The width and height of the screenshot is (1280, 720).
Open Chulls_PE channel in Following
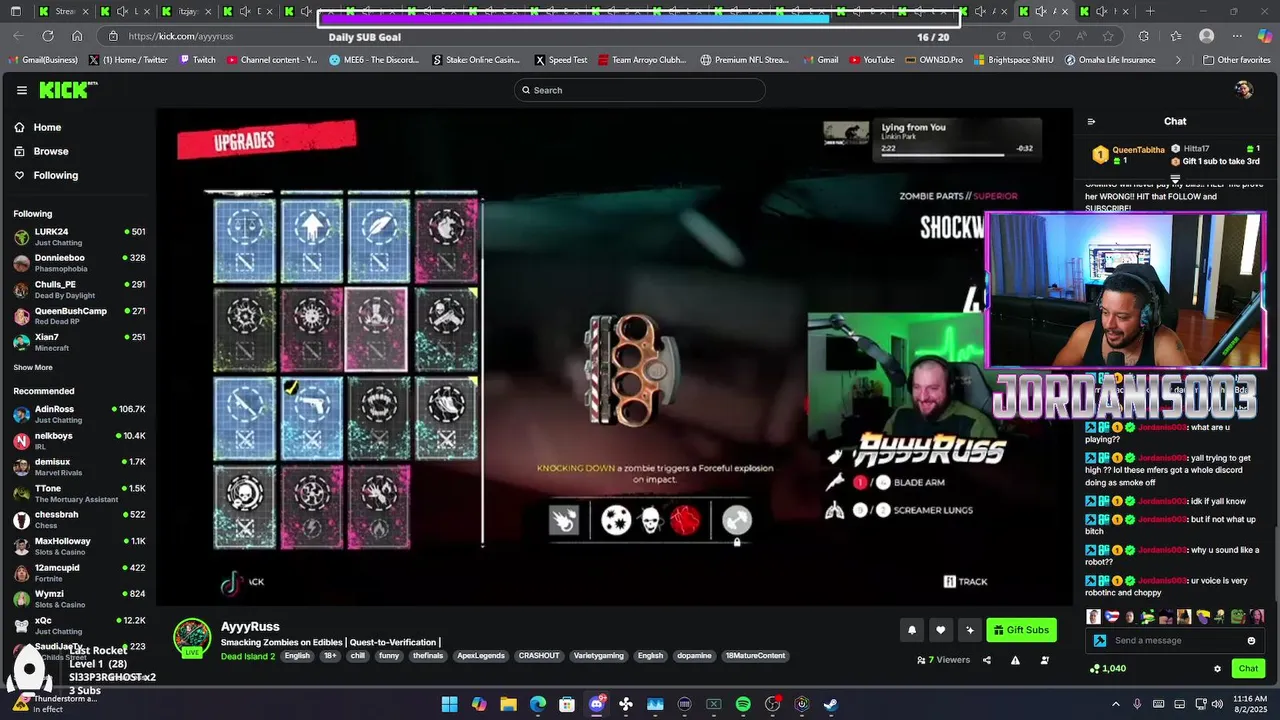pos(78,289)
